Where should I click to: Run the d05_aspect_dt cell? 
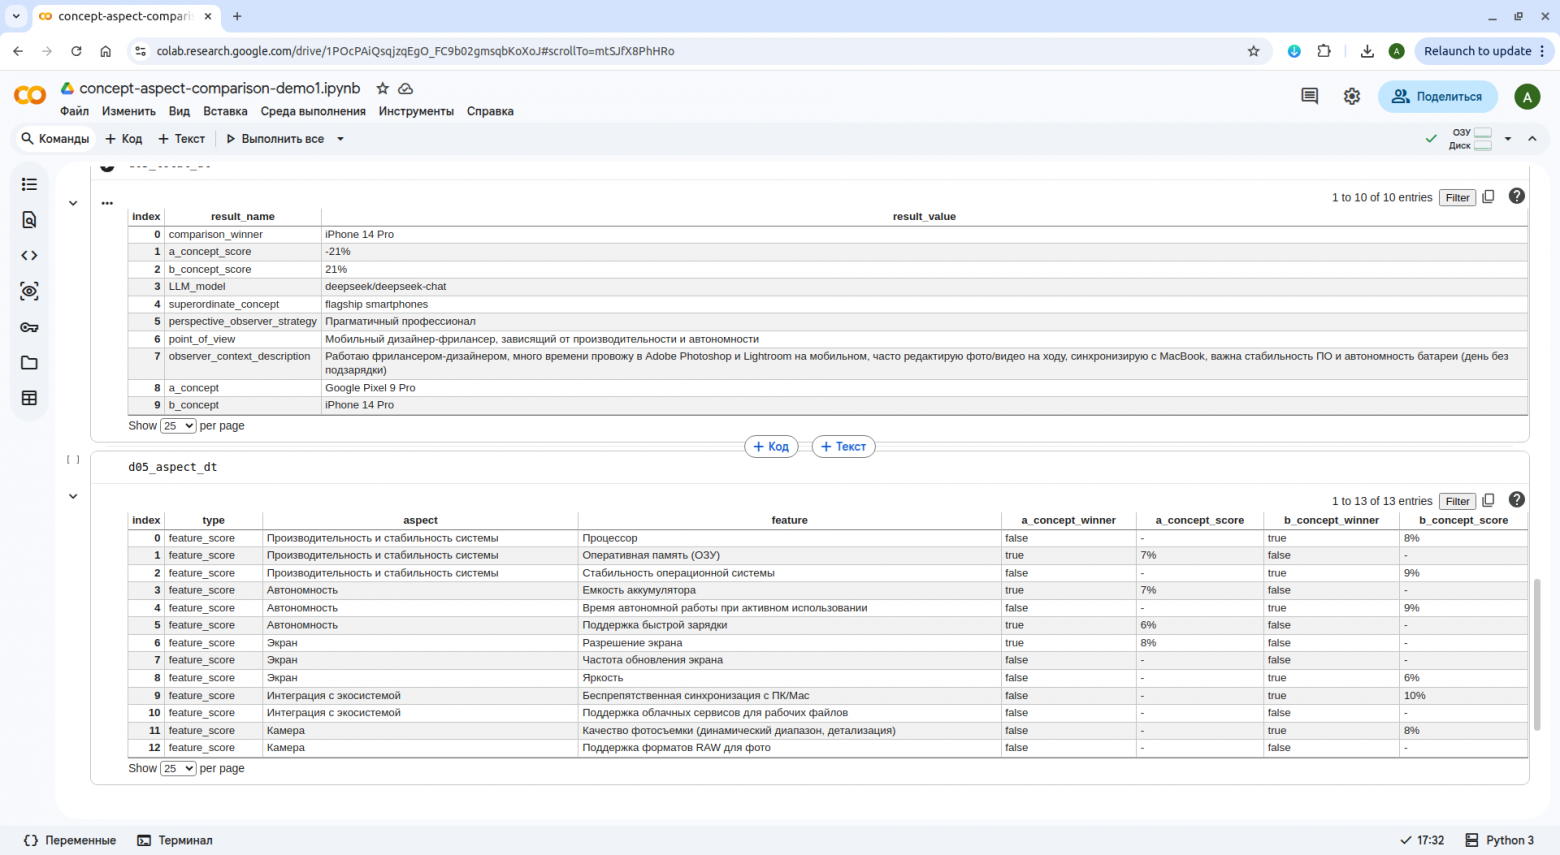coord(73,460)
